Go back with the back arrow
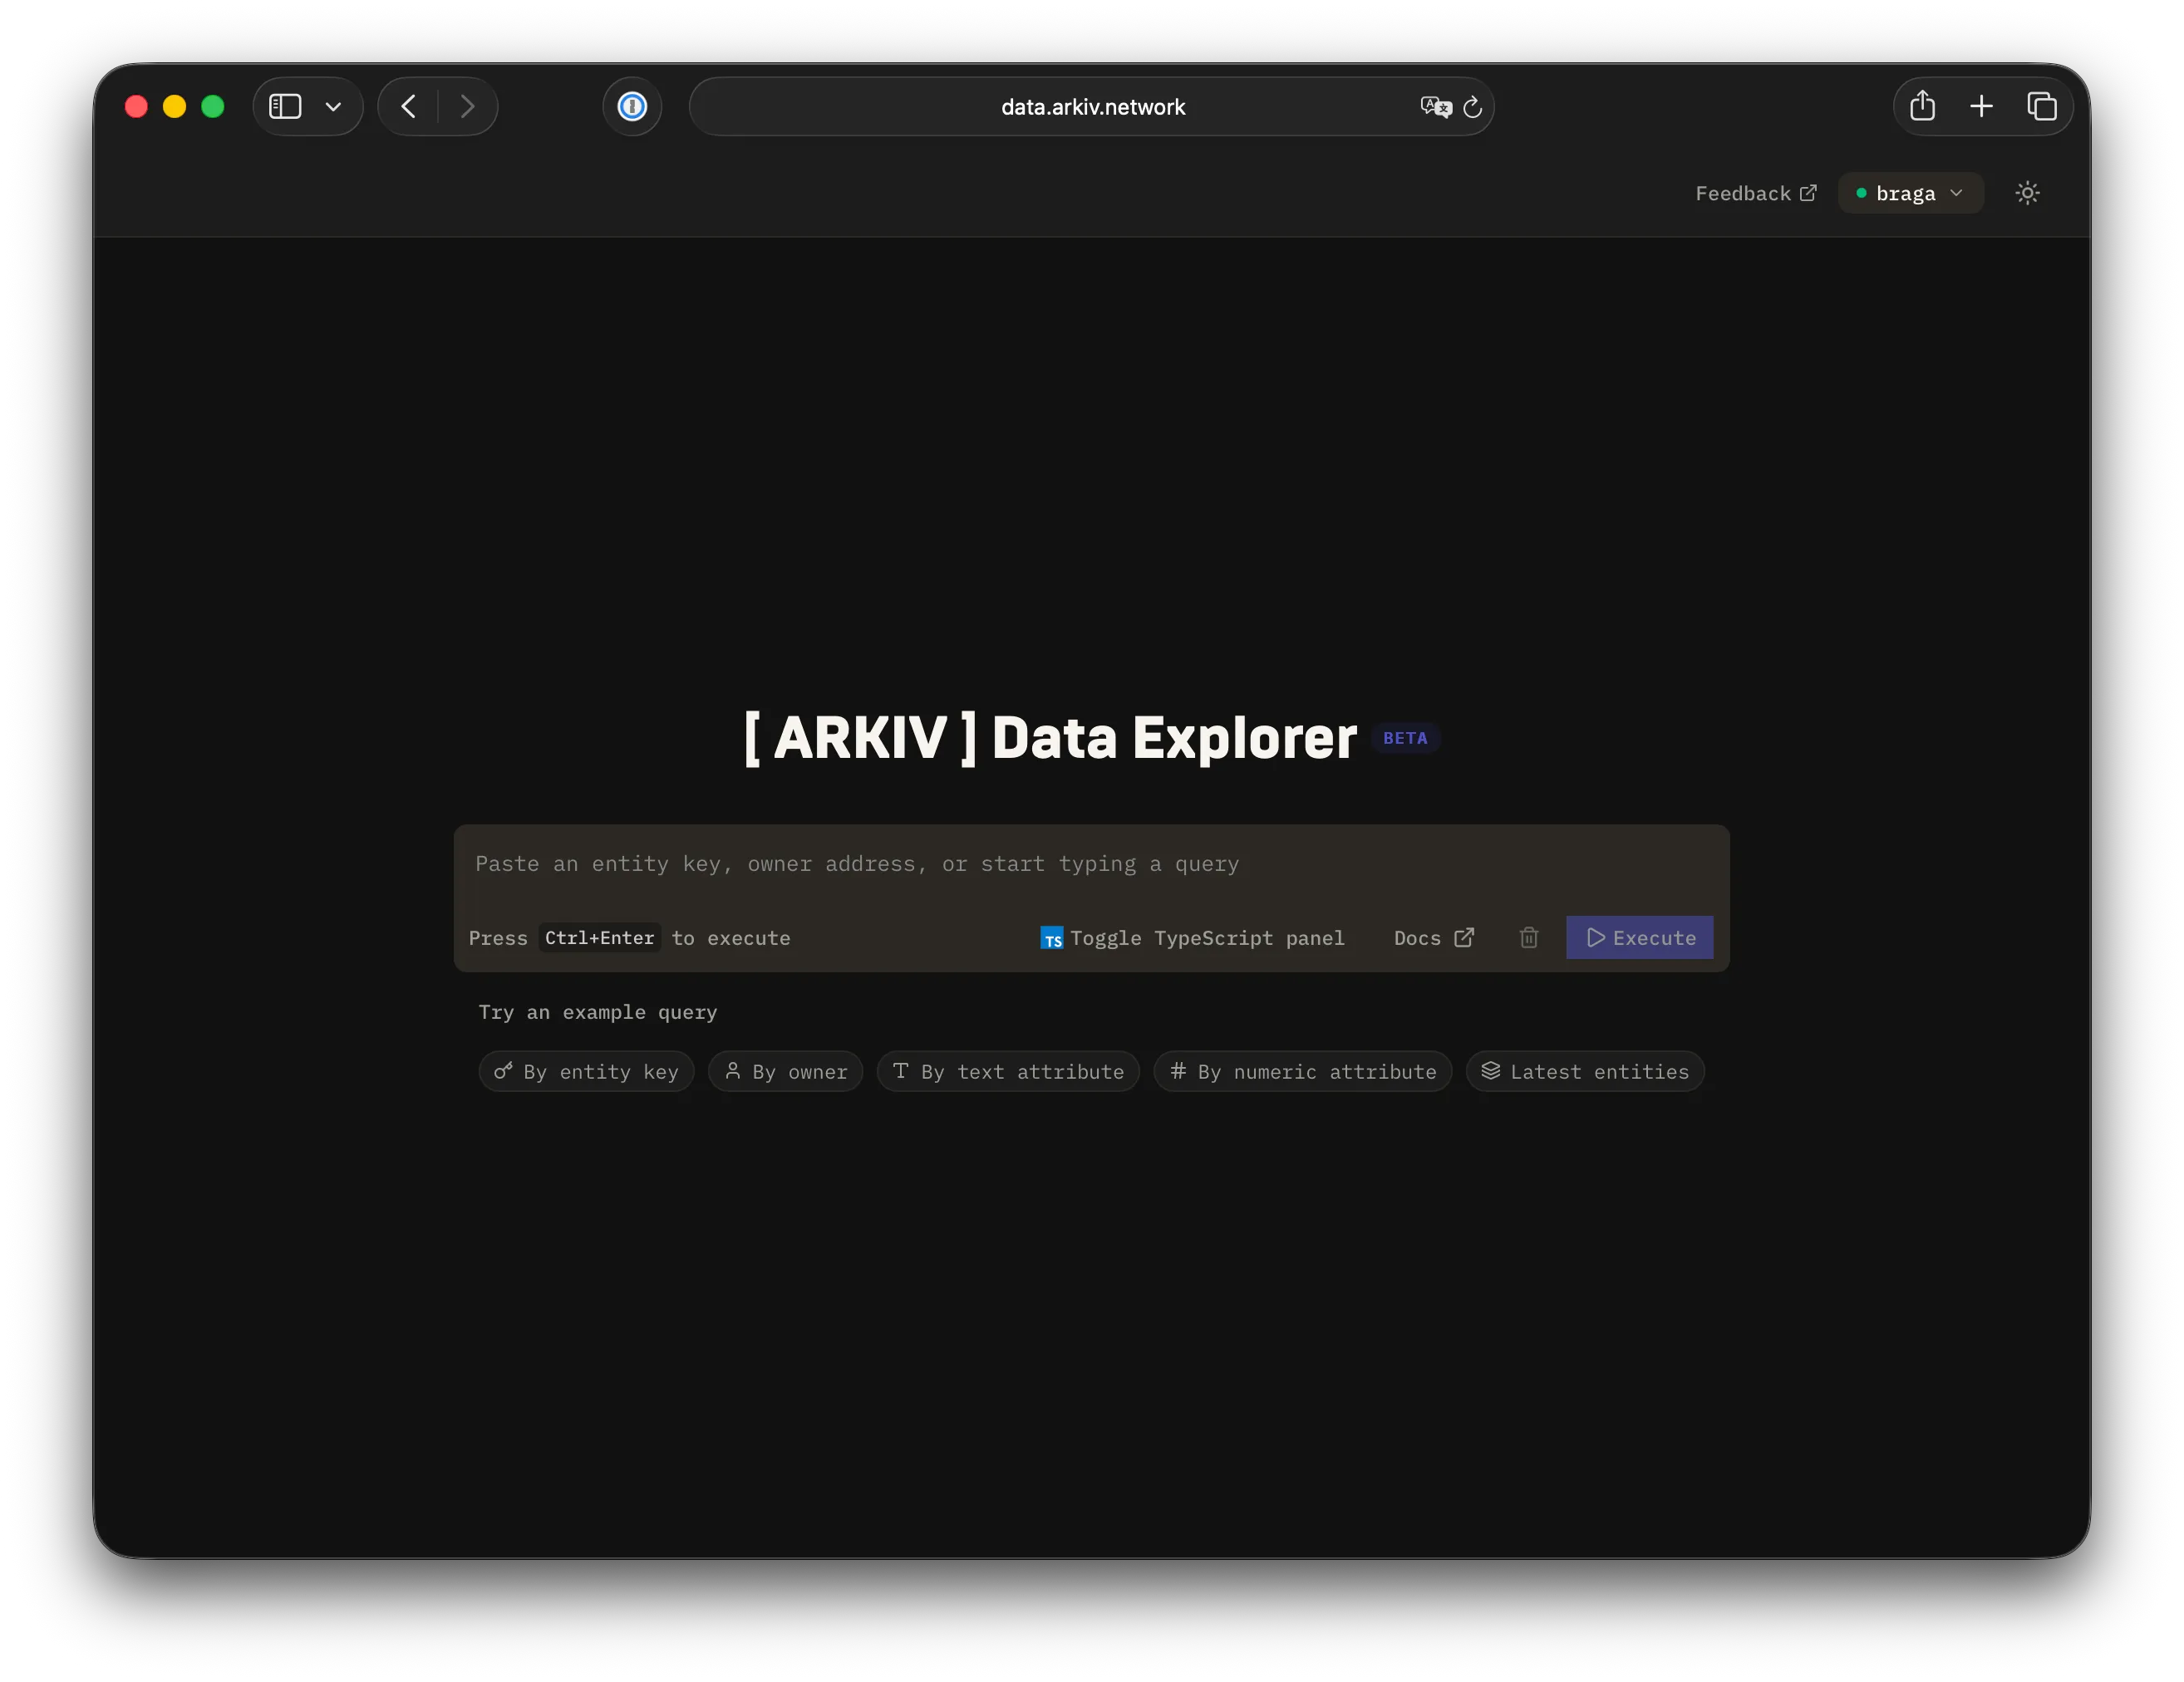 [x=408, y=107]
